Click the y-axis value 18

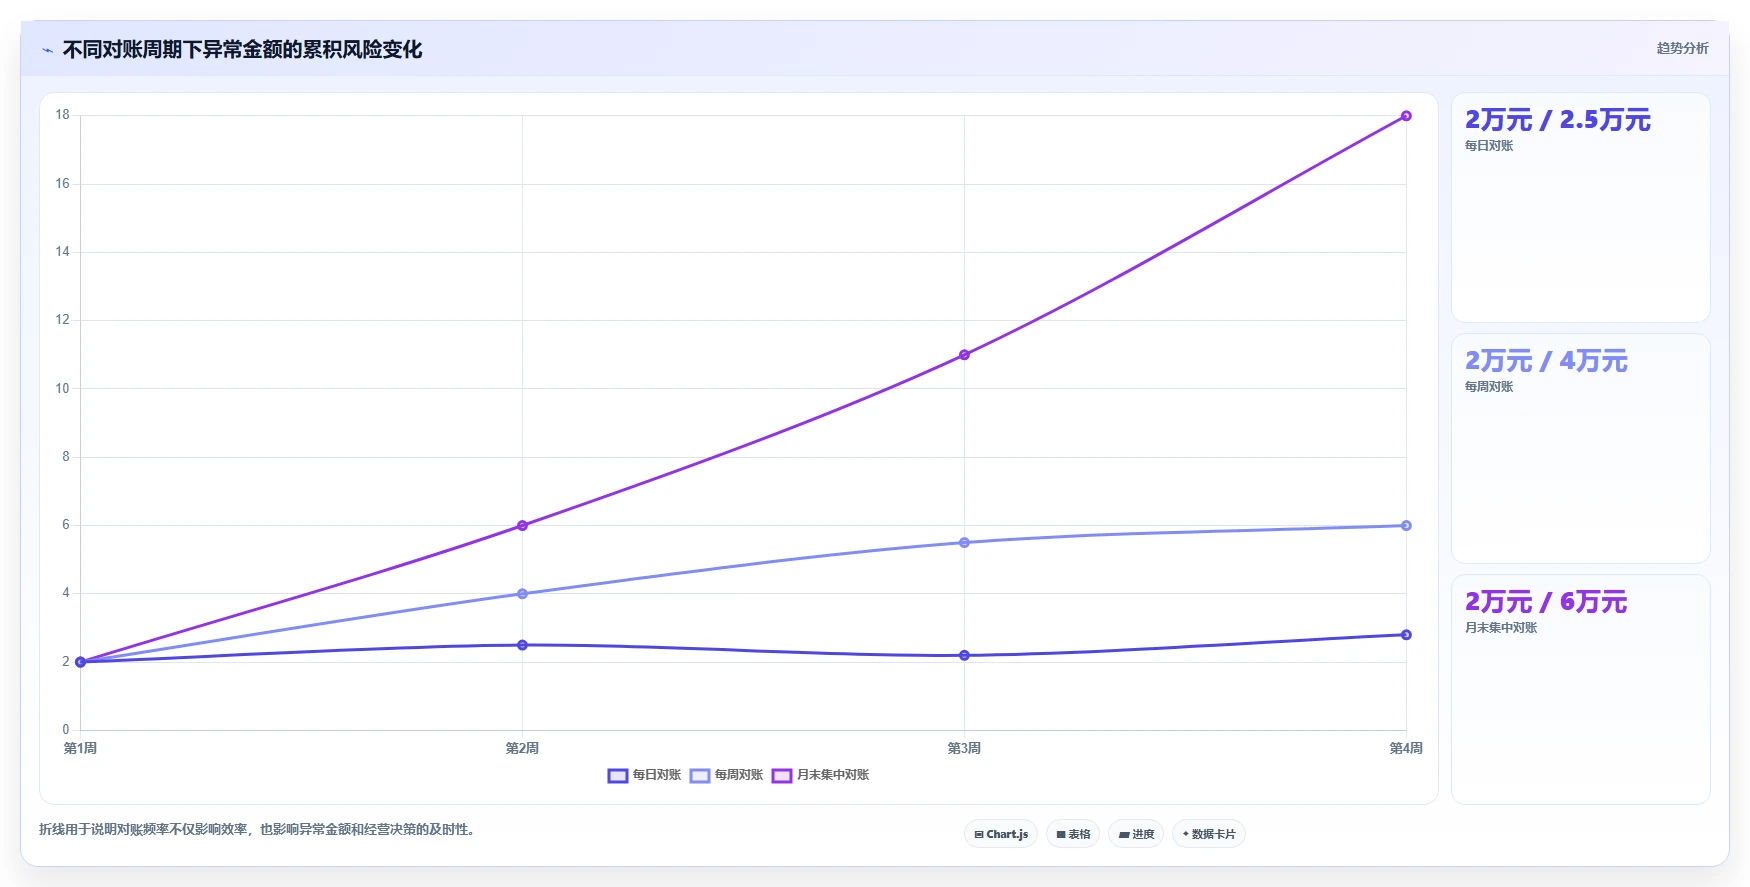pyautogui.click(x=63, y=115)
